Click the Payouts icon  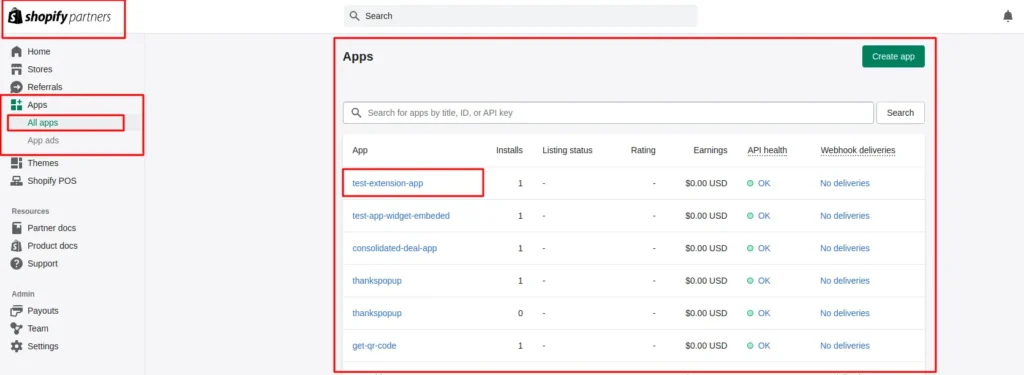[x=17, y=311]
